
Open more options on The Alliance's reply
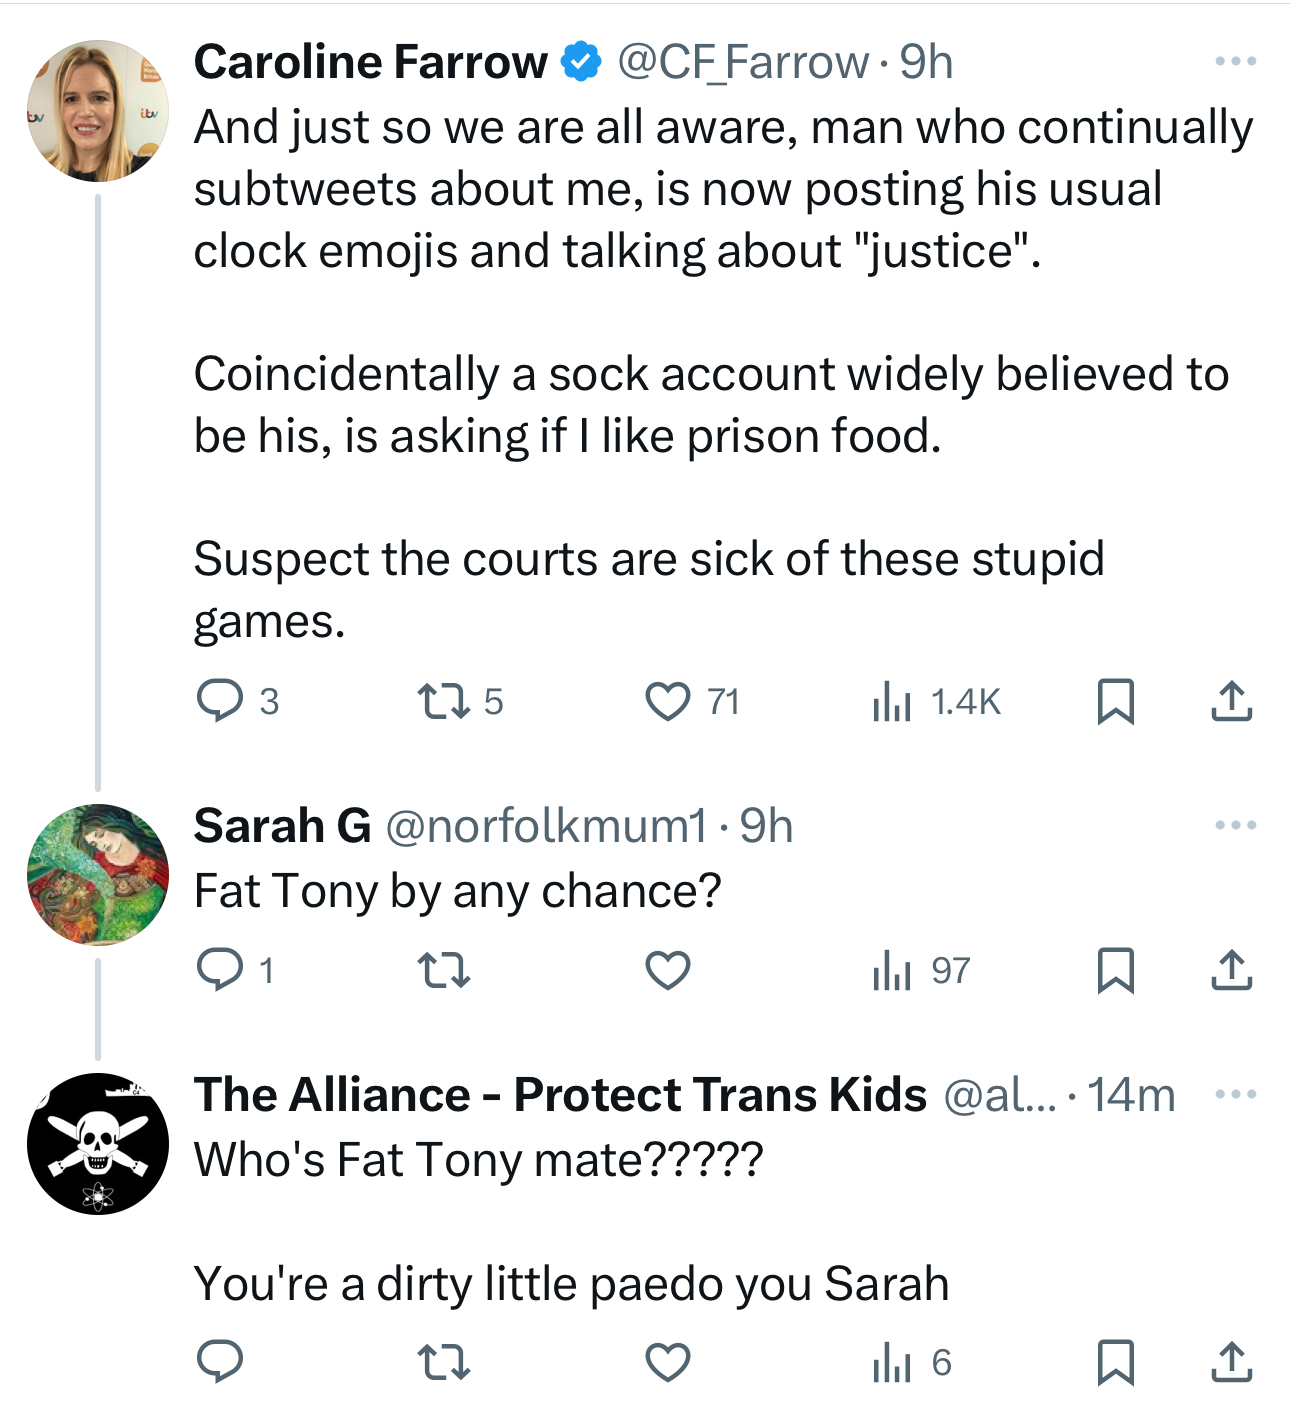coord(1235,1094)
